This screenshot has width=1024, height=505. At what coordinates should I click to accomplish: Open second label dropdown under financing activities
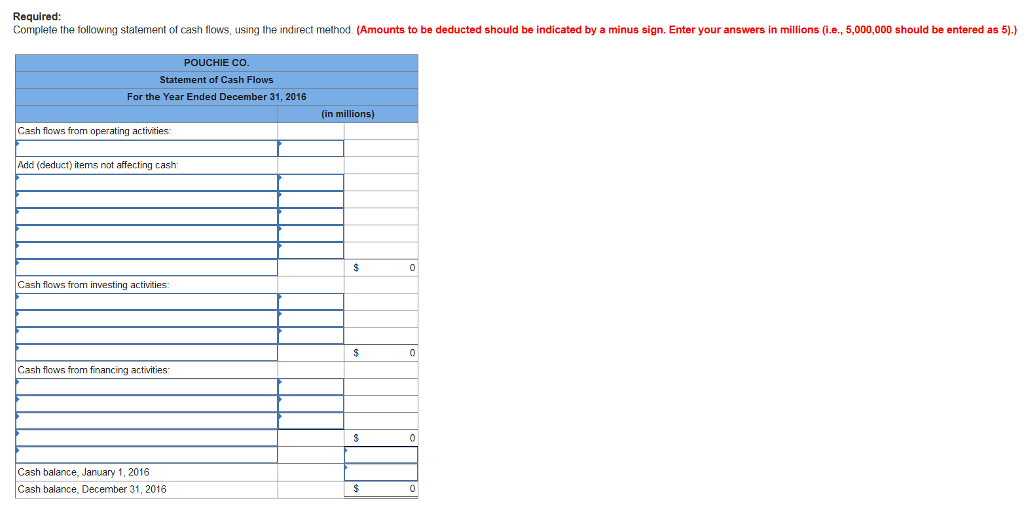147,403
